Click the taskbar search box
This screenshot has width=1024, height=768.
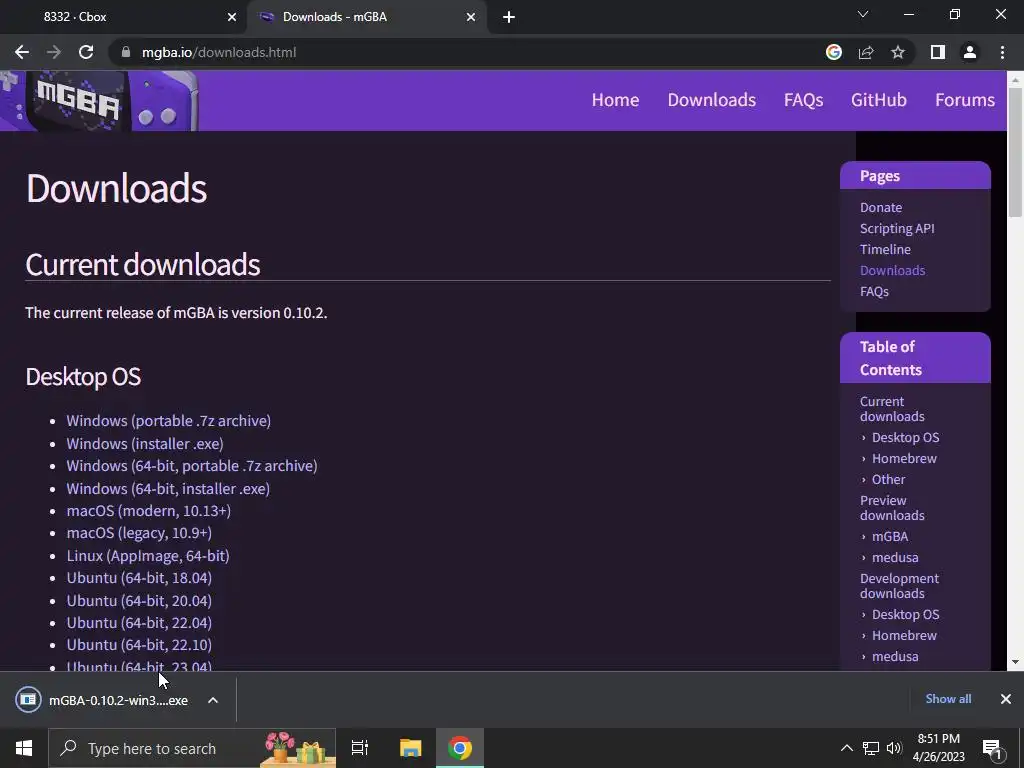[x=192, y=748]
